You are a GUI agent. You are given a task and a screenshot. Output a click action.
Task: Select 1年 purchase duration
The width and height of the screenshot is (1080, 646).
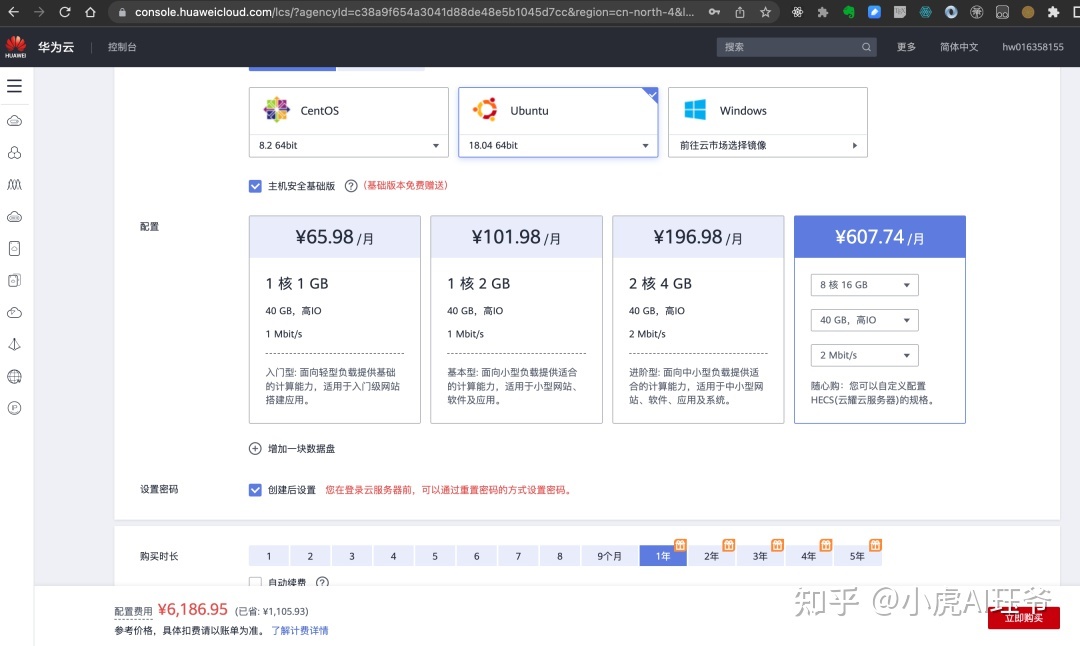[663, 556]
